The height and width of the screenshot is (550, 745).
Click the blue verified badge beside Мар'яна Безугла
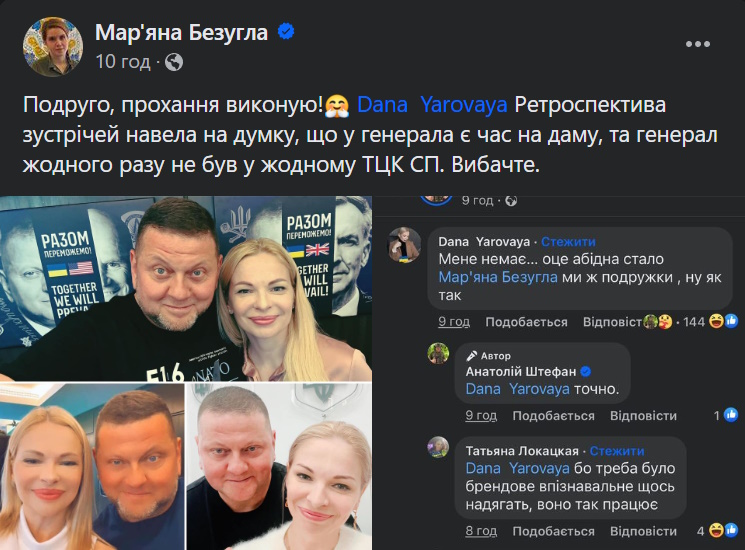pyautogui.click(x=286, y=31)
